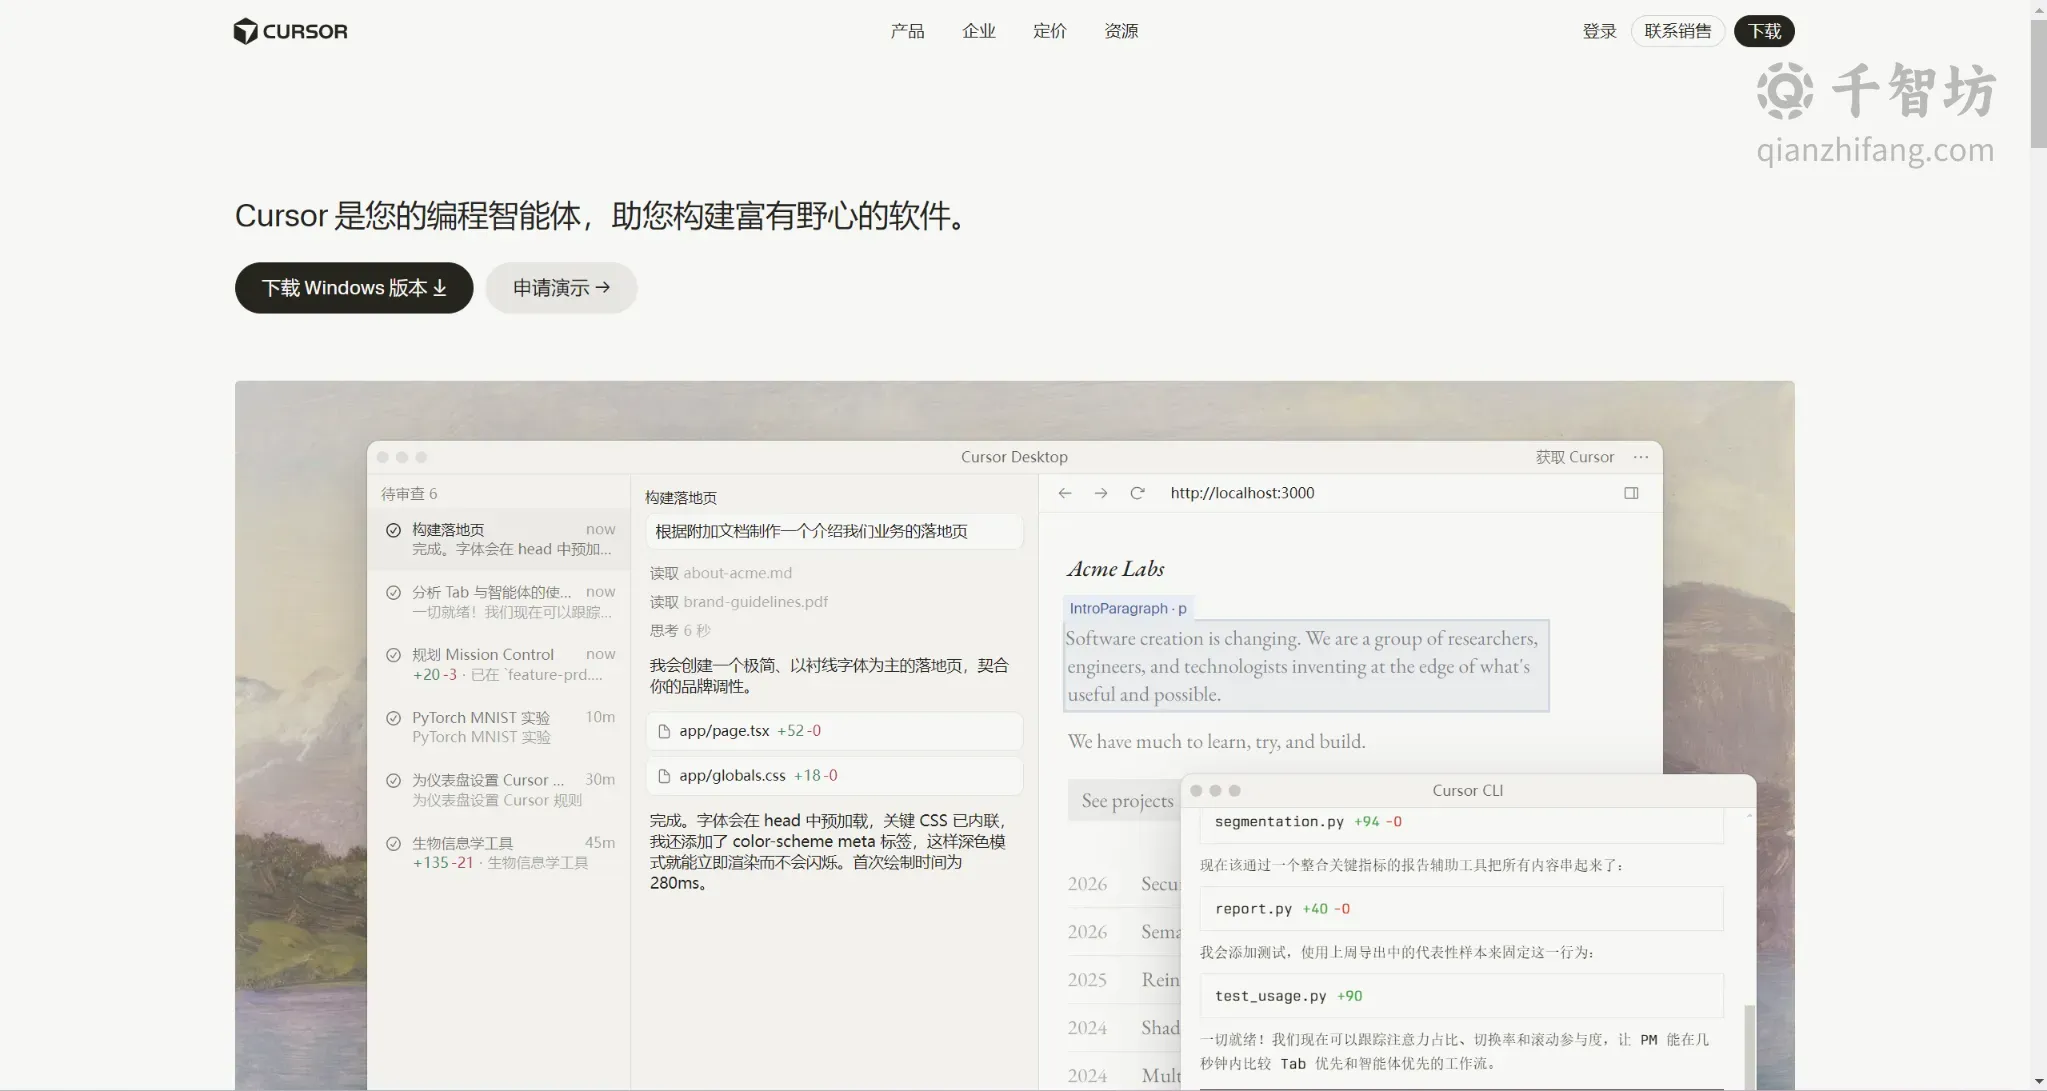Click the 联系销售 button
This screenshot has height=1091, width=2047.
[x=1677, y=31]
